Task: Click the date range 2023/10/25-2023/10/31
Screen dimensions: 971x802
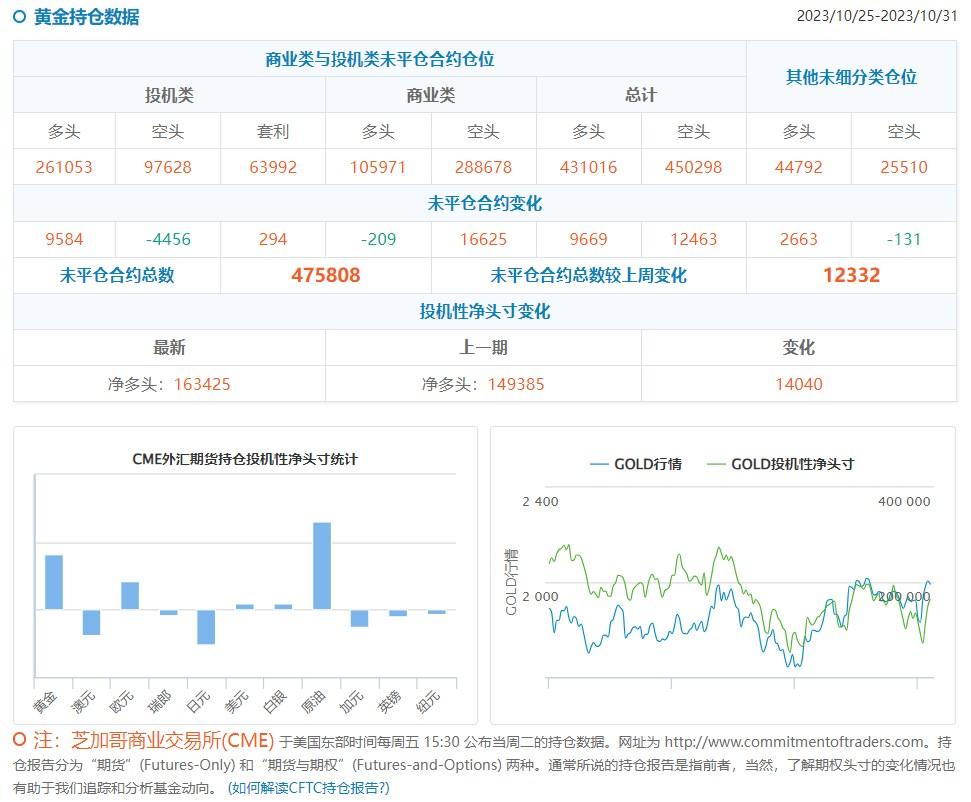Action: 881,16
